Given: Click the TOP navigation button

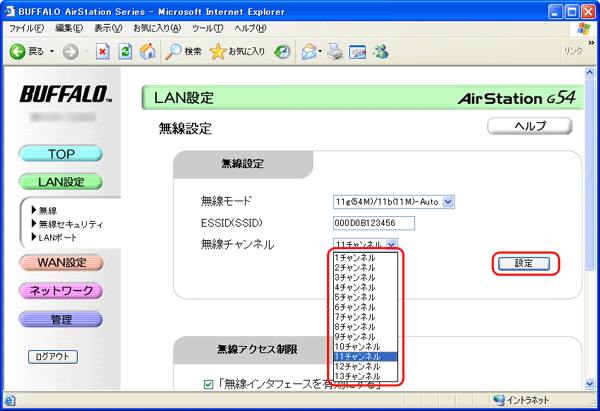Looking at the screenshot, I should point(61,154).
